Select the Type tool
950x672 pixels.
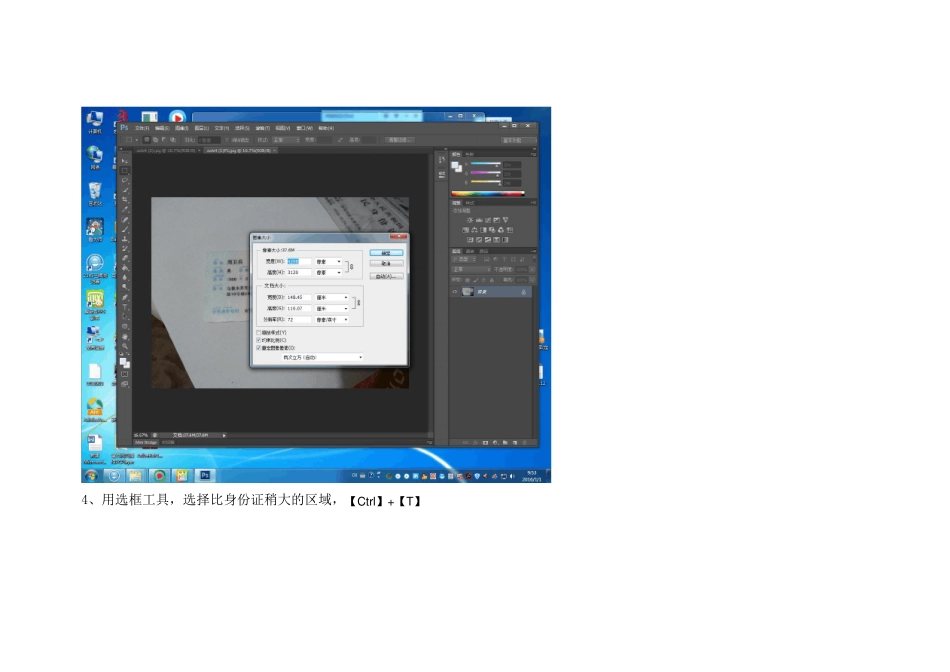(125, 307)
